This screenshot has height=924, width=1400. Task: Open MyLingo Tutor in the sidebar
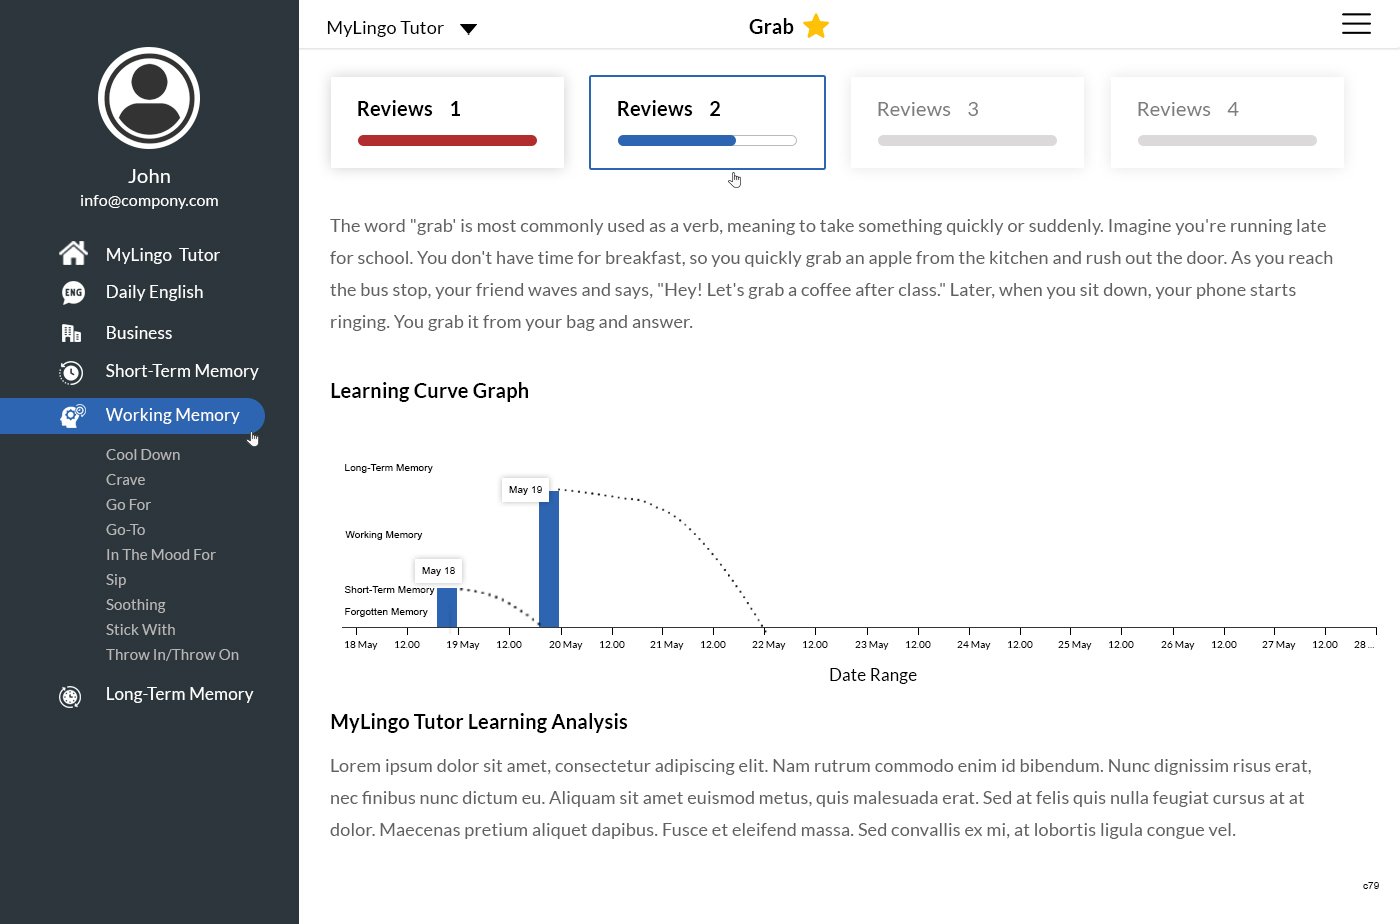point(162,255)
